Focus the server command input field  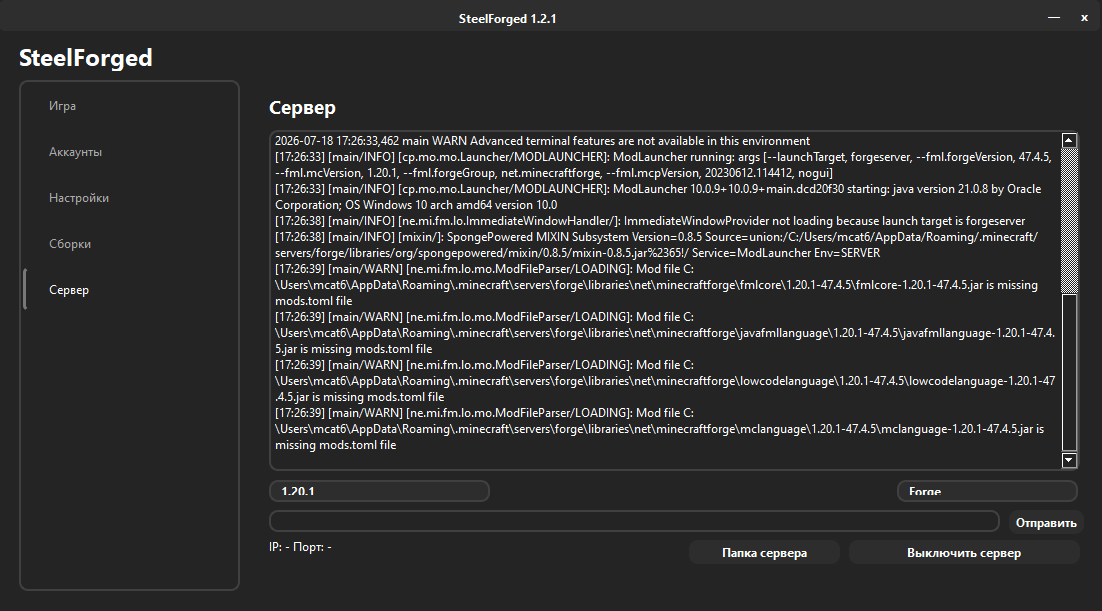click(634, 521)
